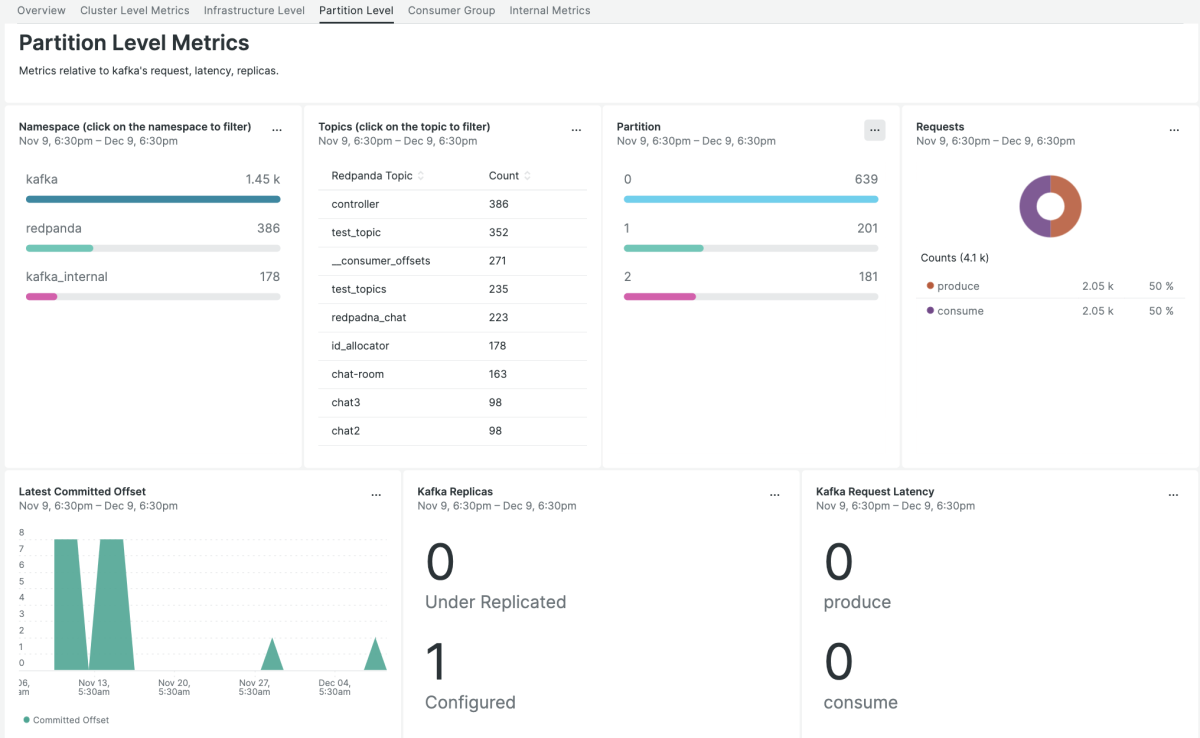The width and height of the screenshot is (1200, 738).
Task: Toggle the produce legend entry
Action: click(x=958, y=286)
